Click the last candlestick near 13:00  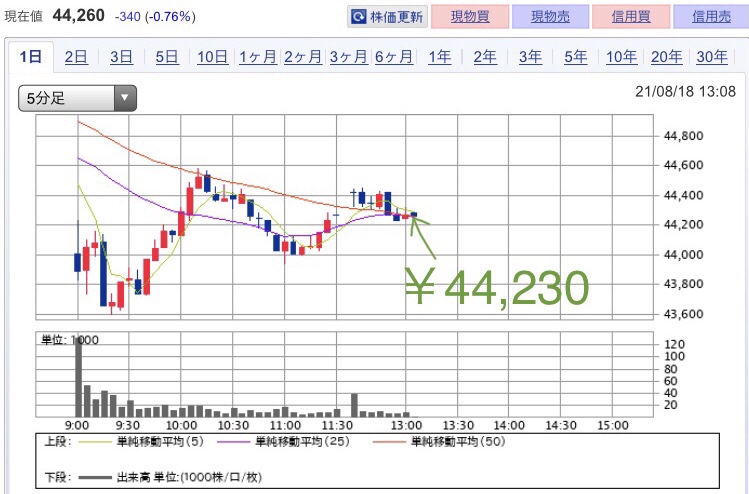click(x=414, y=214)
